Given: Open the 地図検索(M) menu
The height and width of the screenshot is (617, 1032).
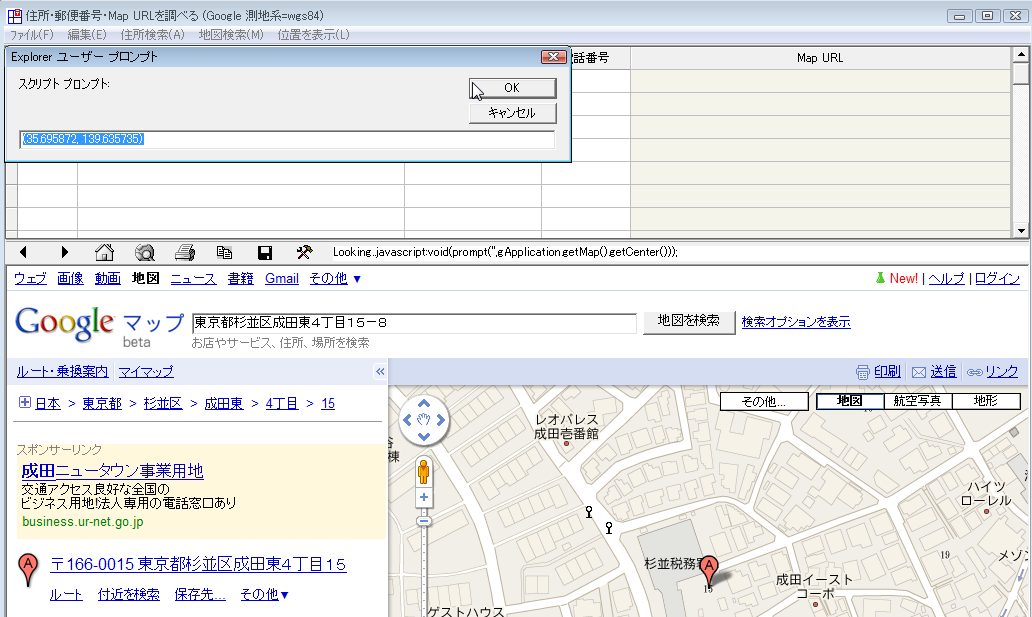Looking at the screenshot, I should [x=231, y=35].
